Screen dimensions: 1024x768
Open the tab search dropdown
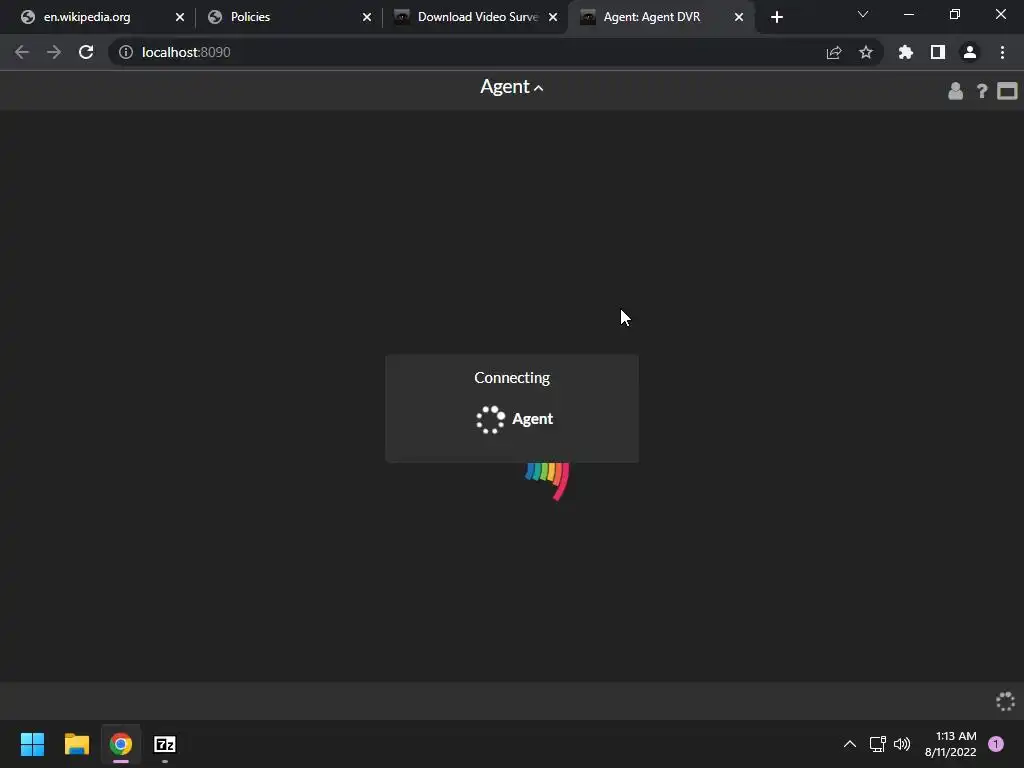point(863,14)
